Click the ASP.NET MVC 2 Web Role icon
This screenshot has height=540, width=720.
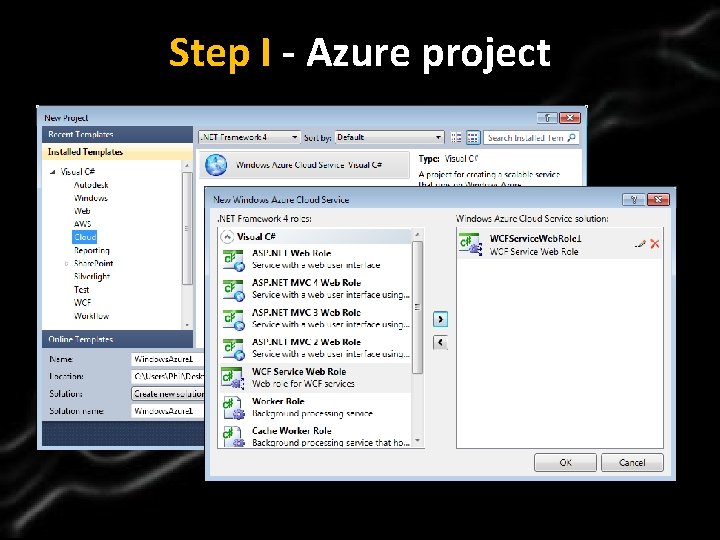pos(233,349)
